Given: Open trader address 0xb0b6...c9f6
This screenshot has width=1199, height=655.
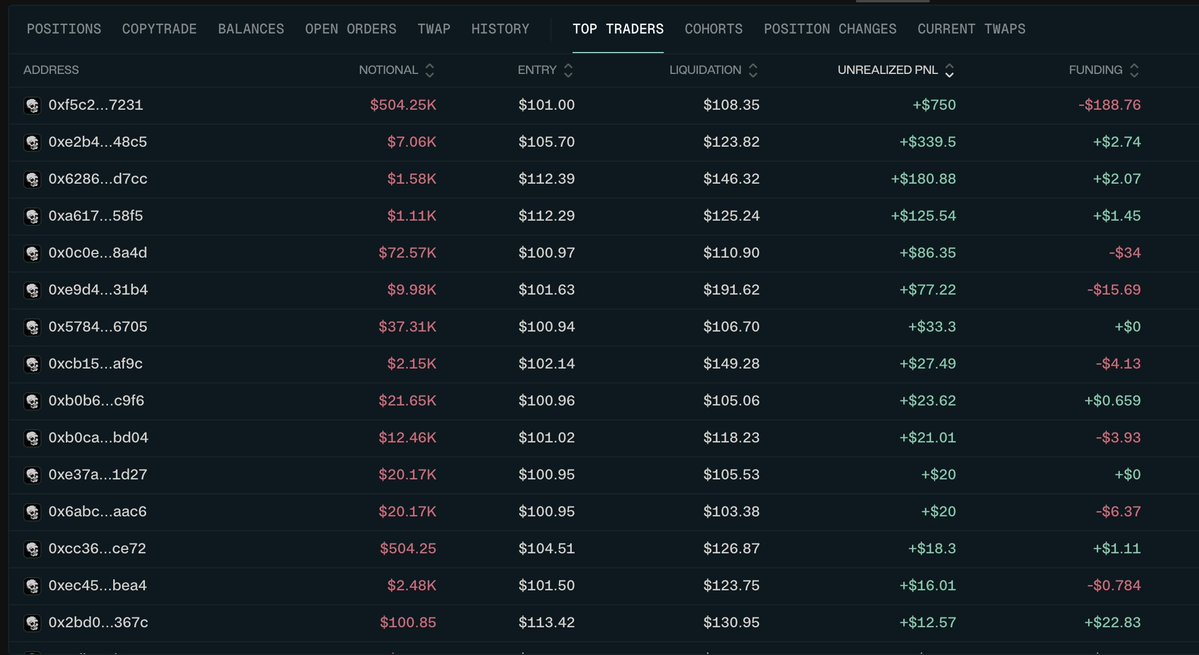Looking at the screenshot, I should (96, 400).
